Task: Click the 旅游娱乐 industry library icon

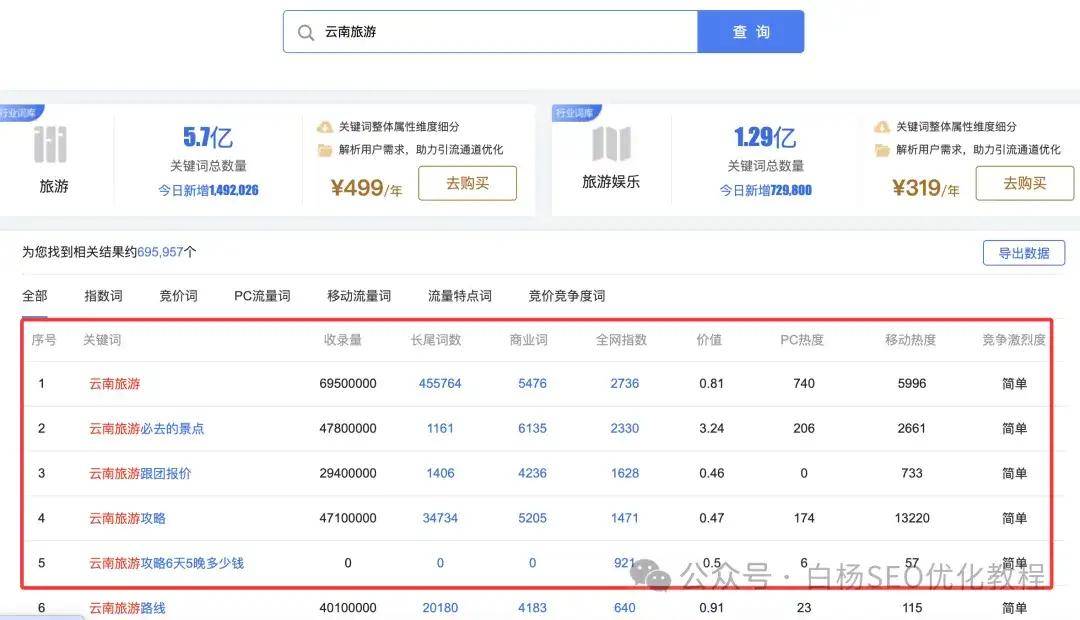Action: pos(611,143)
